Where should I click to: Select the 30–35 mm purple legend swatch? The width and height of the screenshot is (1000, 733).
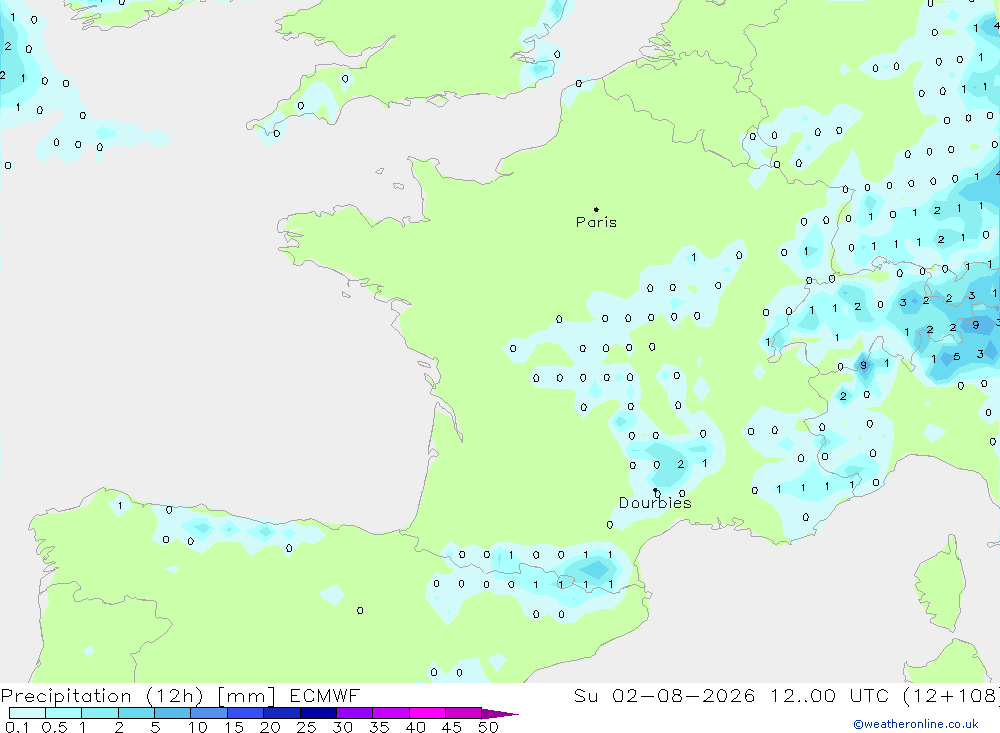click(x=355, y=713)
